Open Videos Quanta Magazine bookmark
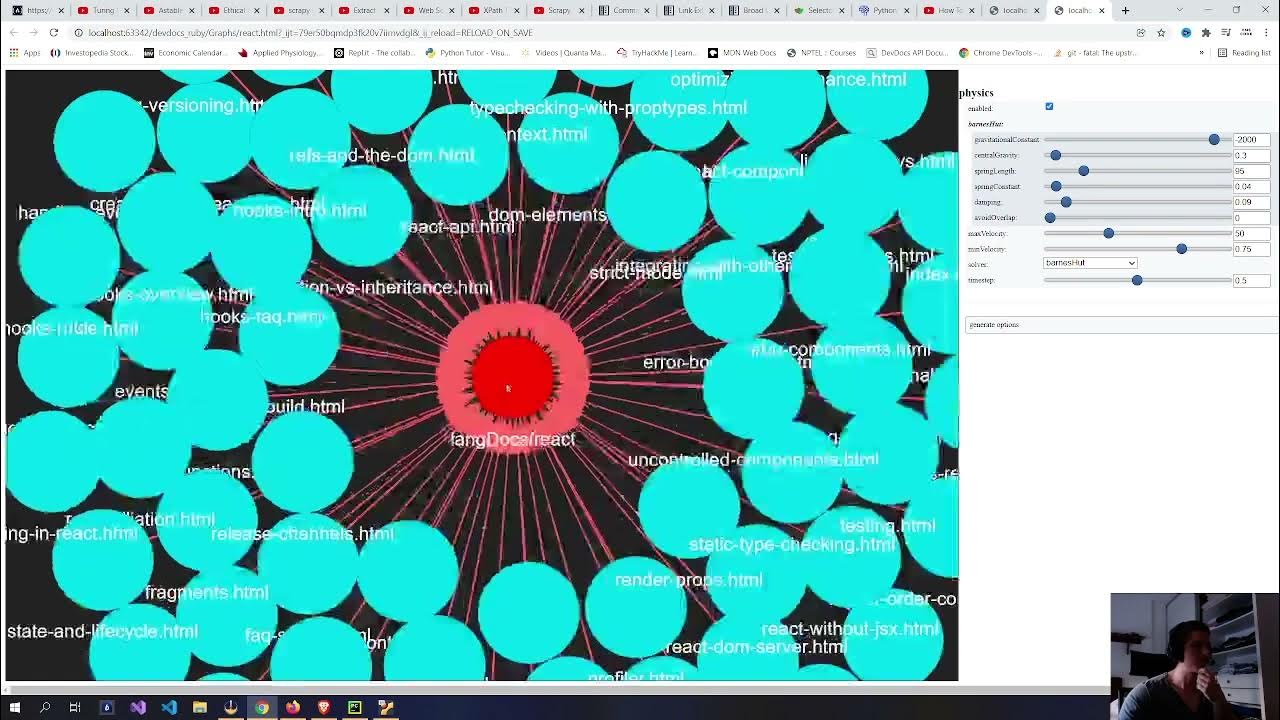Image resolution: width=1280 pixels, height=720 pixels. (564, 52)
